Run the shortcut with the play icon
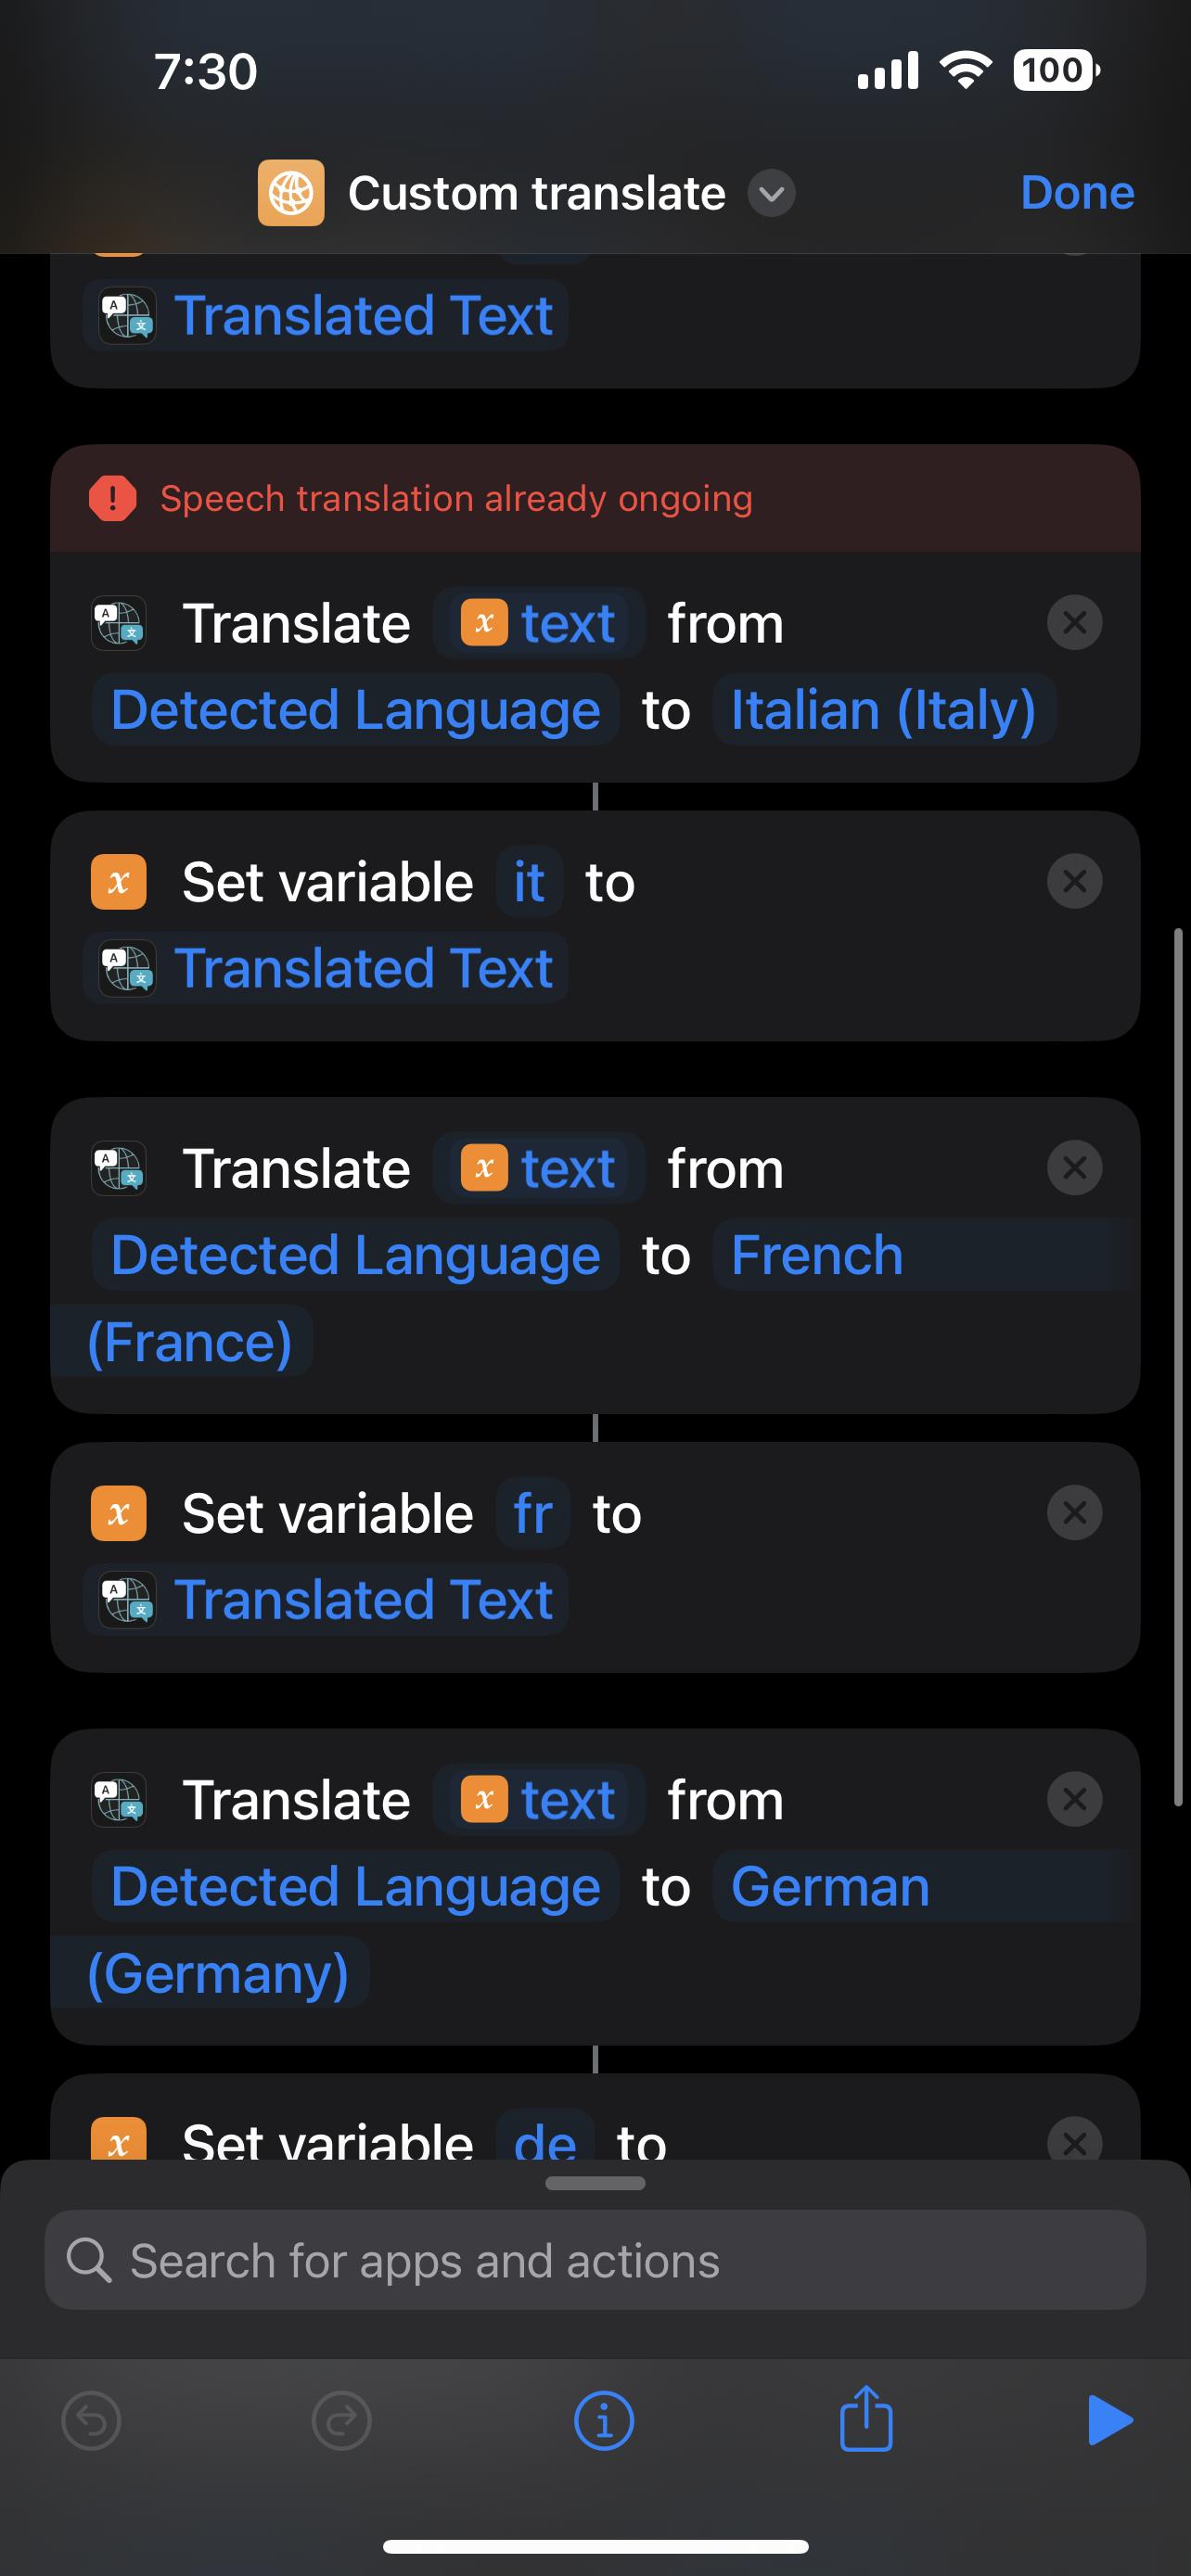The image size is (1191, 2576). pyautogui.click(x=1111, y=2420)
